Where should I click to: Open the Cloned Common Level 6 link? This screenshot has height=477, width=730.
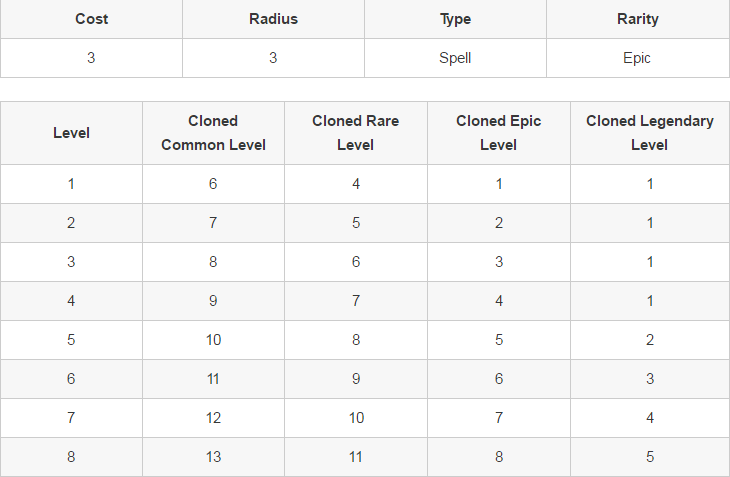point(213,184)
